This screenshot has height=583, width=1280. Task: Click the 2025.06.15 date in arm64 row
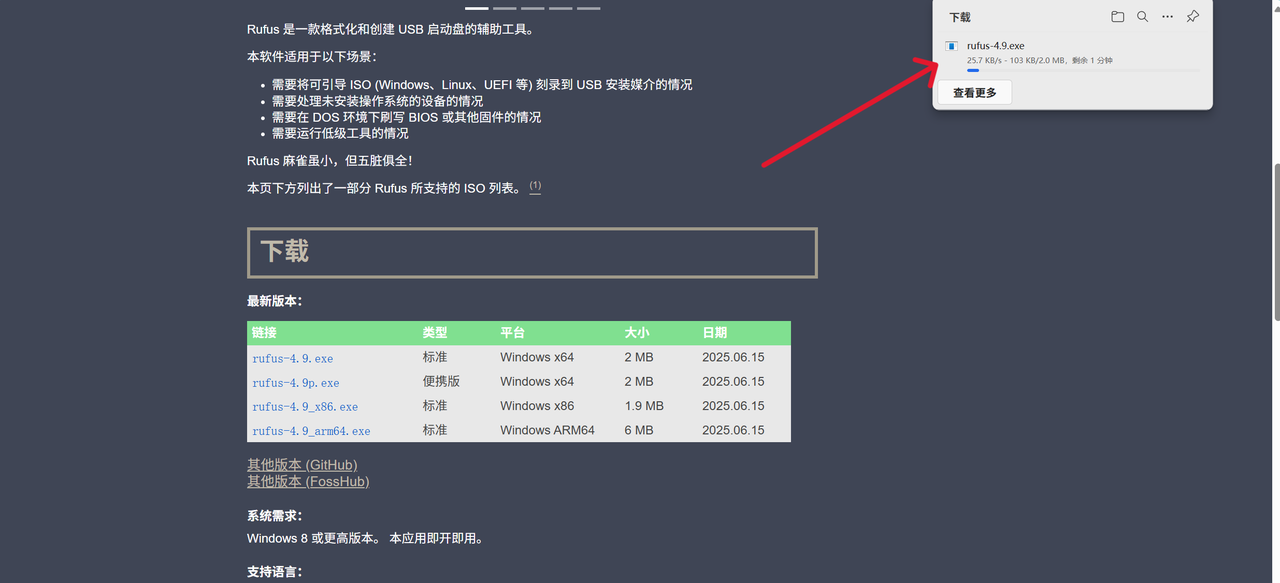[x=733, y=430]
